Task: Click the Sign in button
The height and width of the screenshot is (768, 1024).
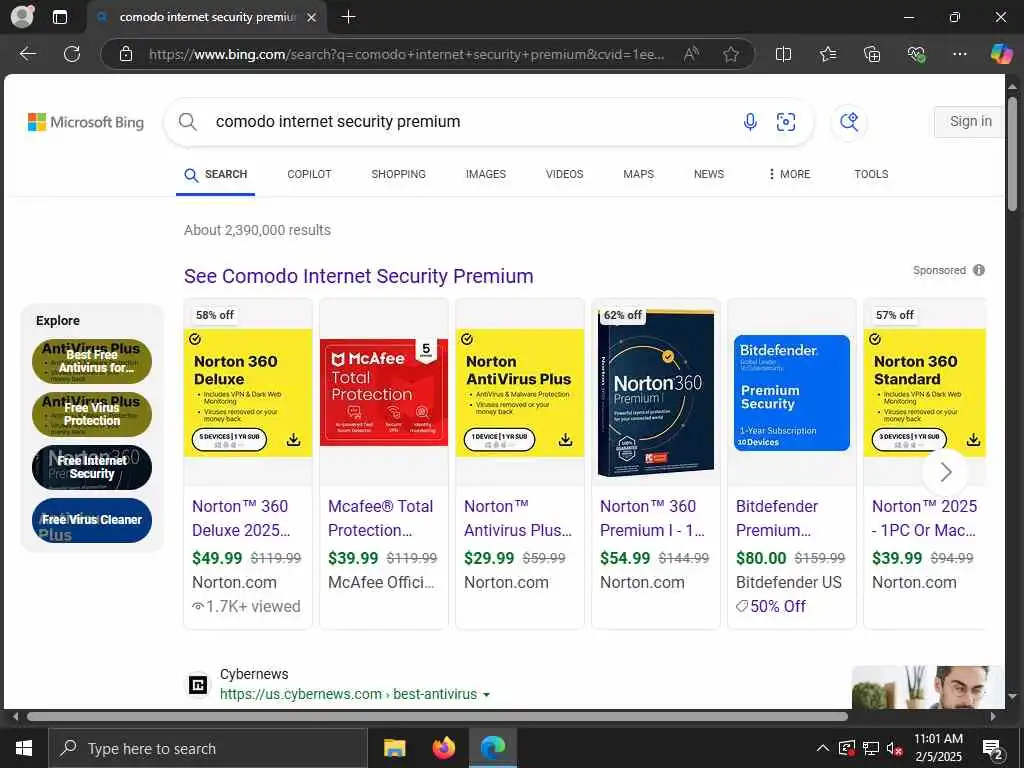Action: pos(969,121)
